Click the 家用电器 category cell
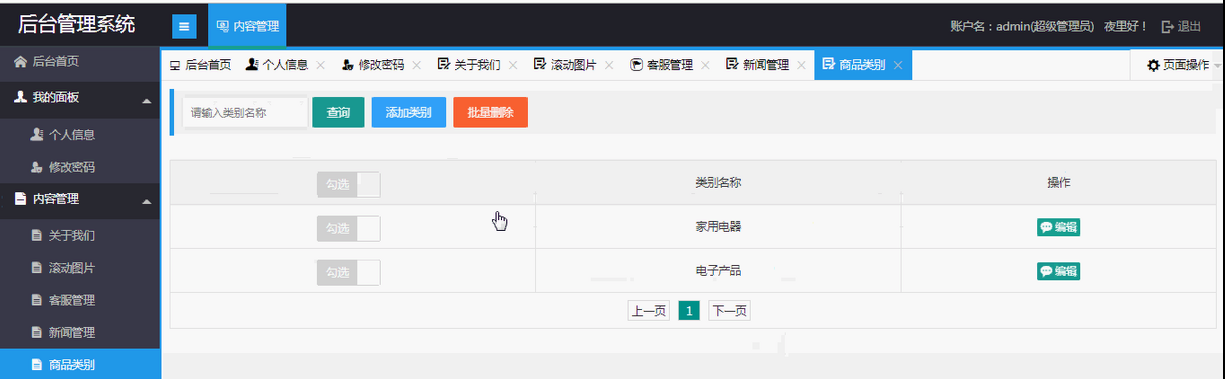 tap(718, 227)
